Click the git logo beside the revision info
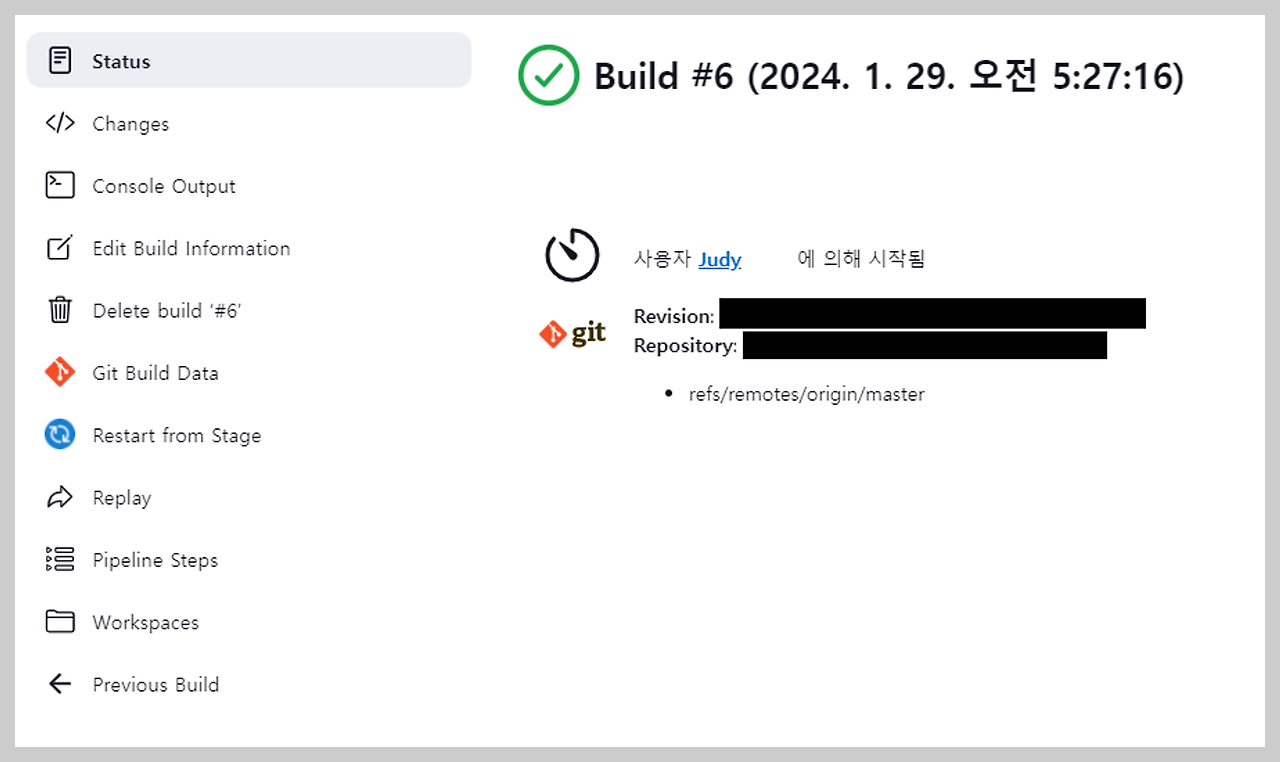This screenshot has width=1280, height=762. click(x=572, y=333)
